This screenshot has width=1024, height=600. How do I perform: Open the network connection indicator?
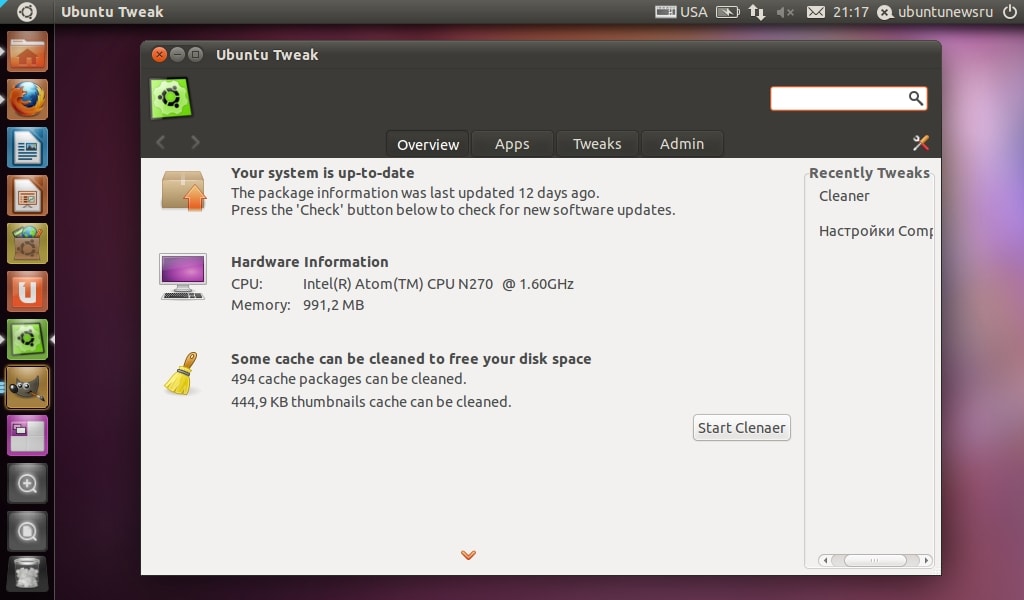(757, 12)
